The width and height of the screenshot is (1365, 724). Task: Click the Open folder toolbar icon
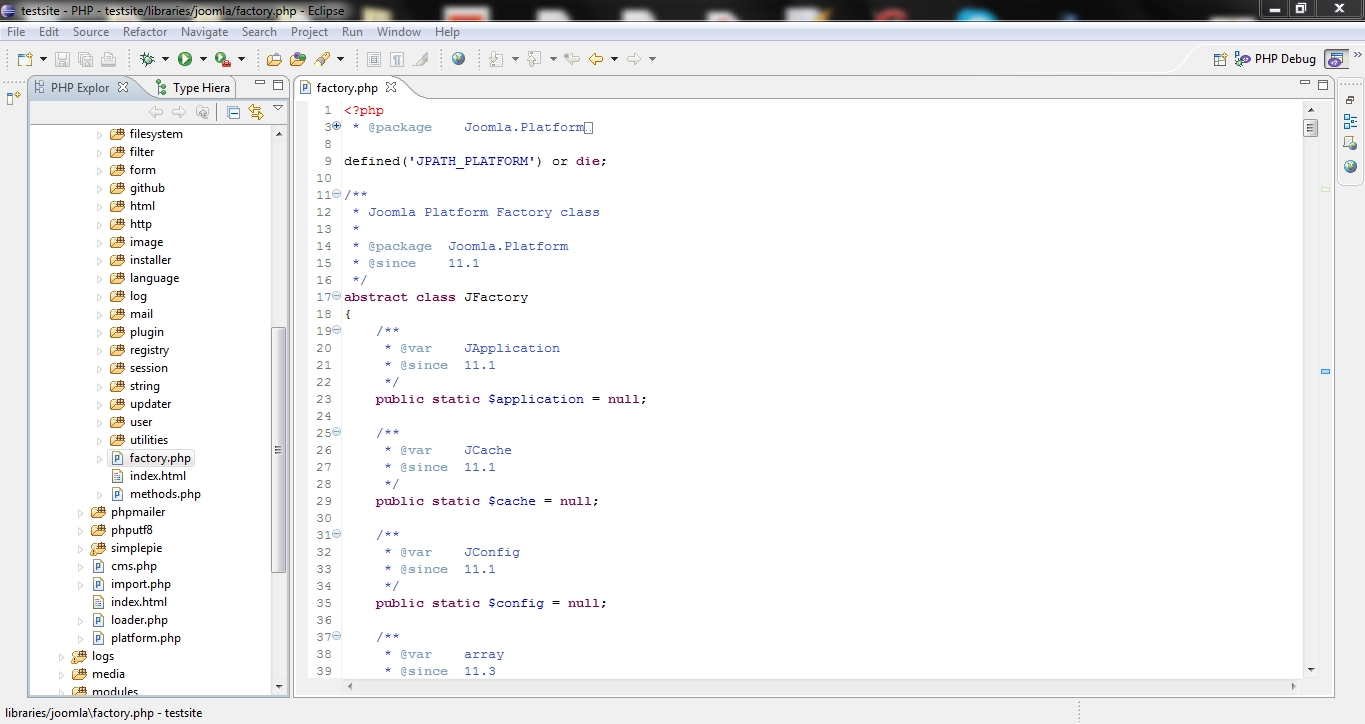click(x=274, y=59)
